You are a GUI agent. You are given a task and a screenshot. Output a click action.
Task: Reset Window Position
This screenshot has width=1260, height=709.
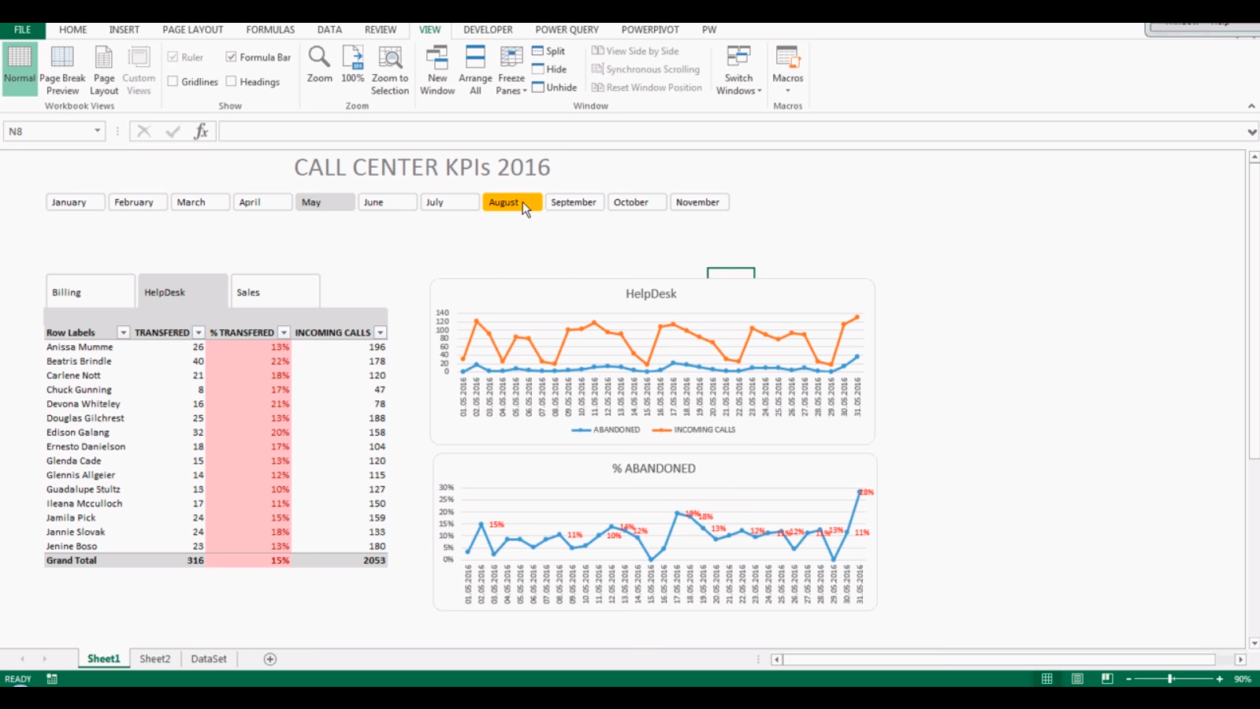click(x=646, y=87)
